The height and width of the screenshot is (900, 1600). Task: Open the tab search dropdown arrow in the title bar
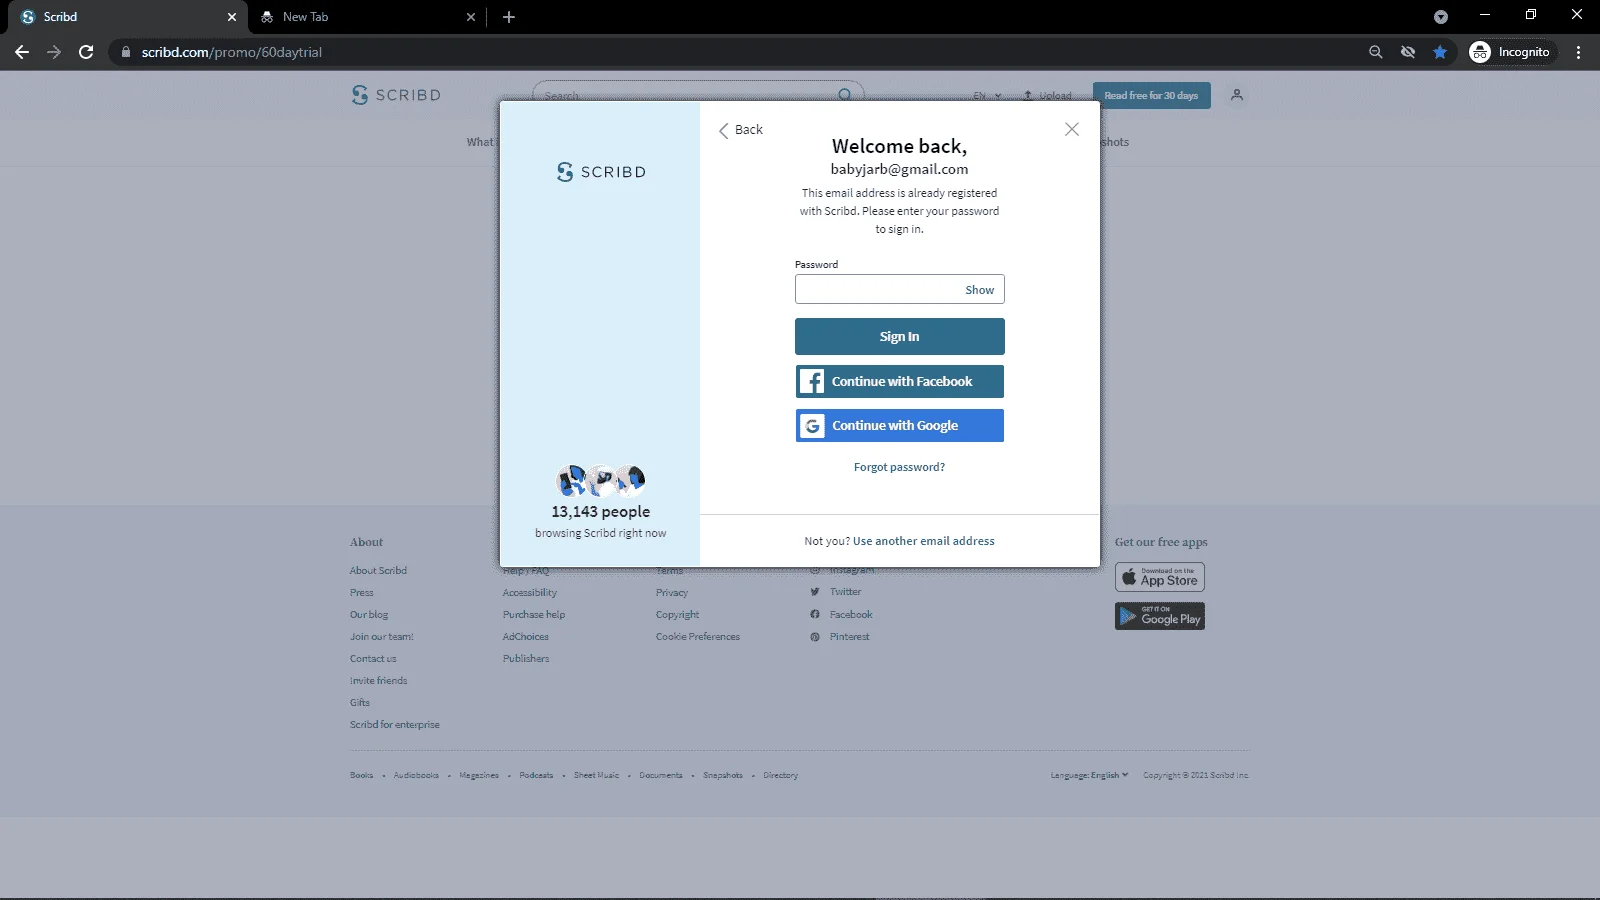[x=1441, y=17]
